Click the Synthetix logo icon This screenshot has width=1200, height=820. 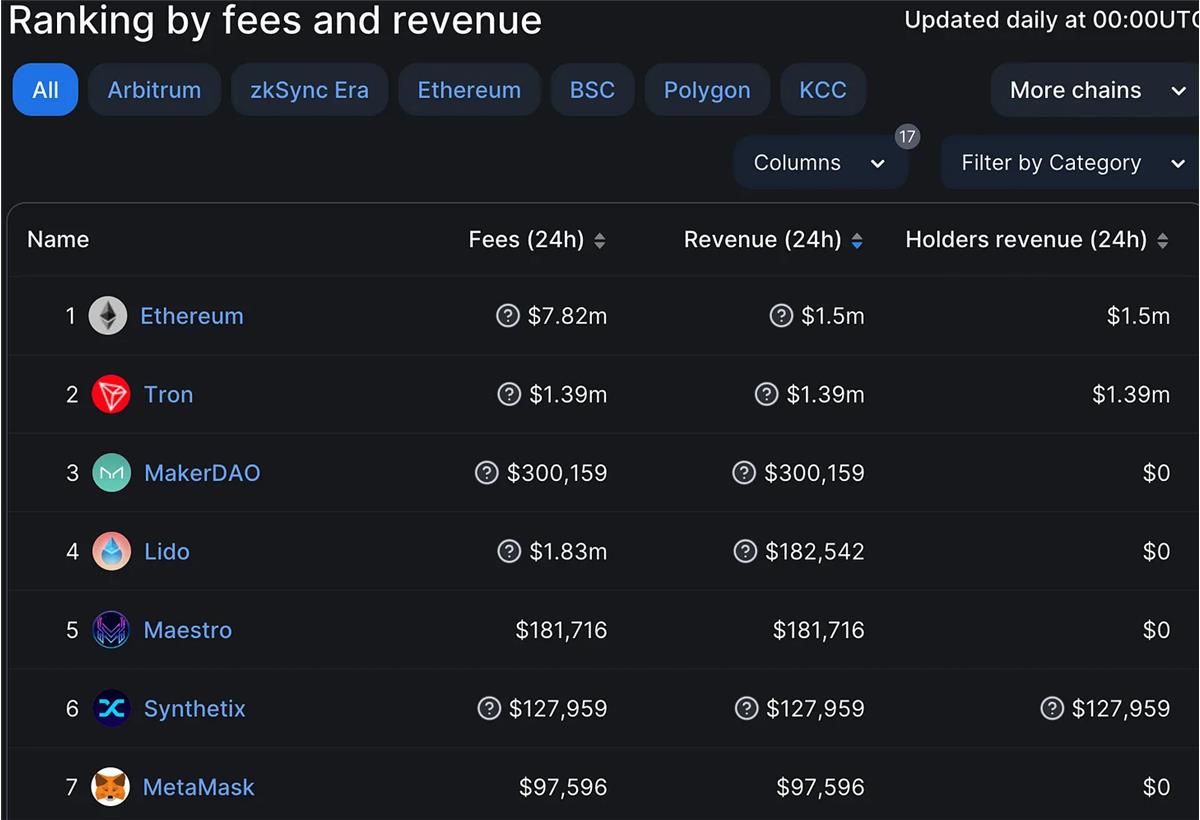(111, 709)
